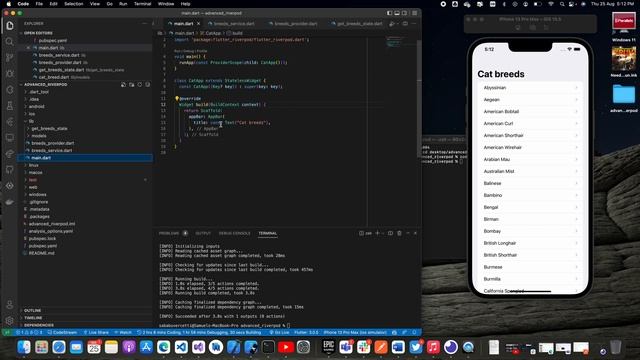Open the customize layout button in the title bar
This screenshot has height=360, width=640.
click(414, 13)
